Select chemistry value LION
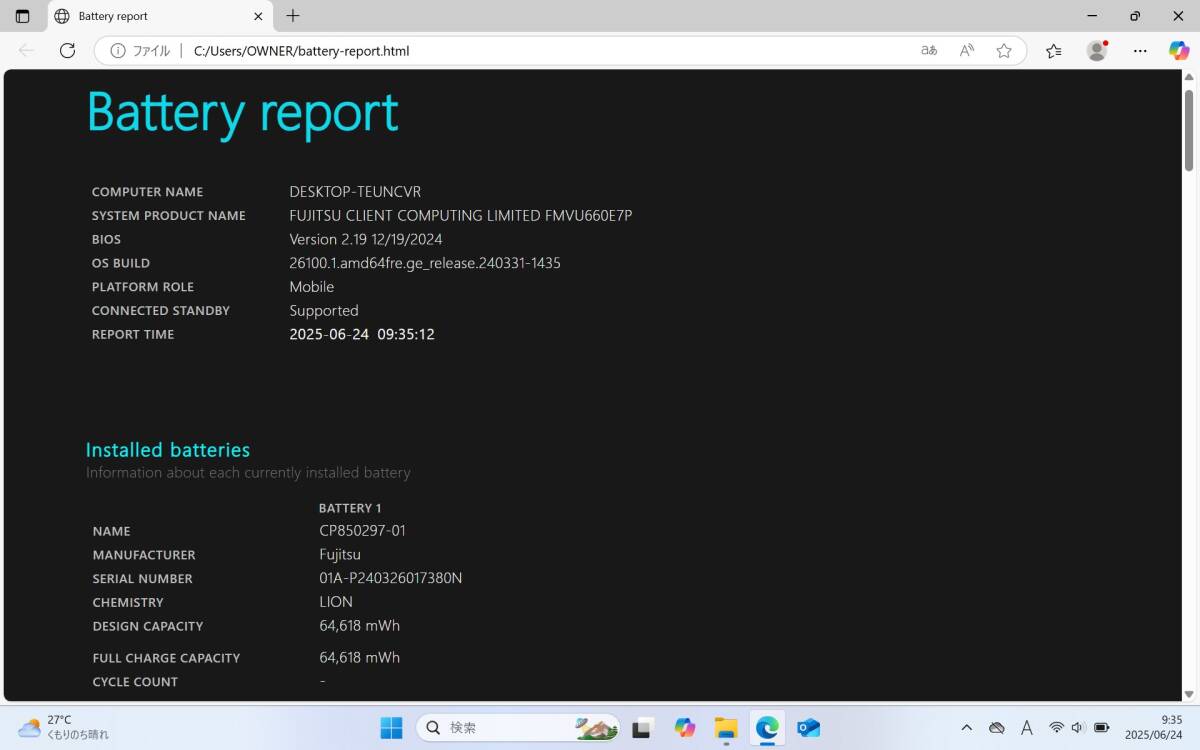This screenshot has height=750, width=1200. click(336, 603)
